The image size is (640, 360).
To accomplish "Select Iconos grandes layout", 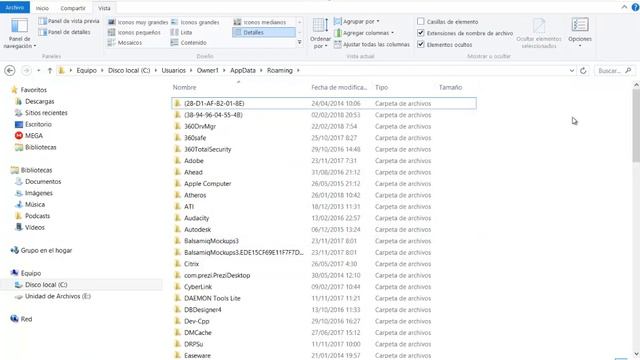I will (x=195, y=22).
